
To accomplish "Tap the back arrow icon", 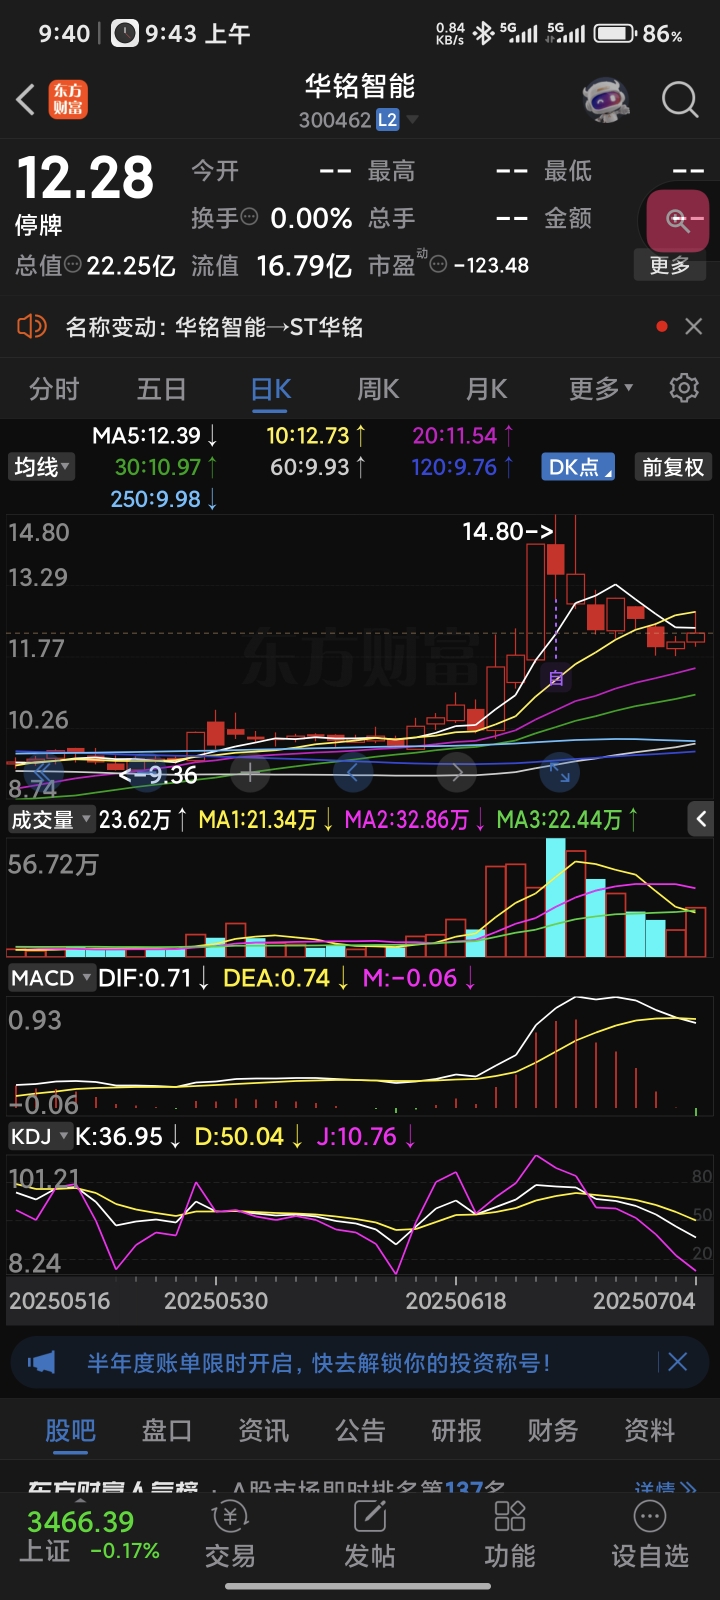I will 26,100.
